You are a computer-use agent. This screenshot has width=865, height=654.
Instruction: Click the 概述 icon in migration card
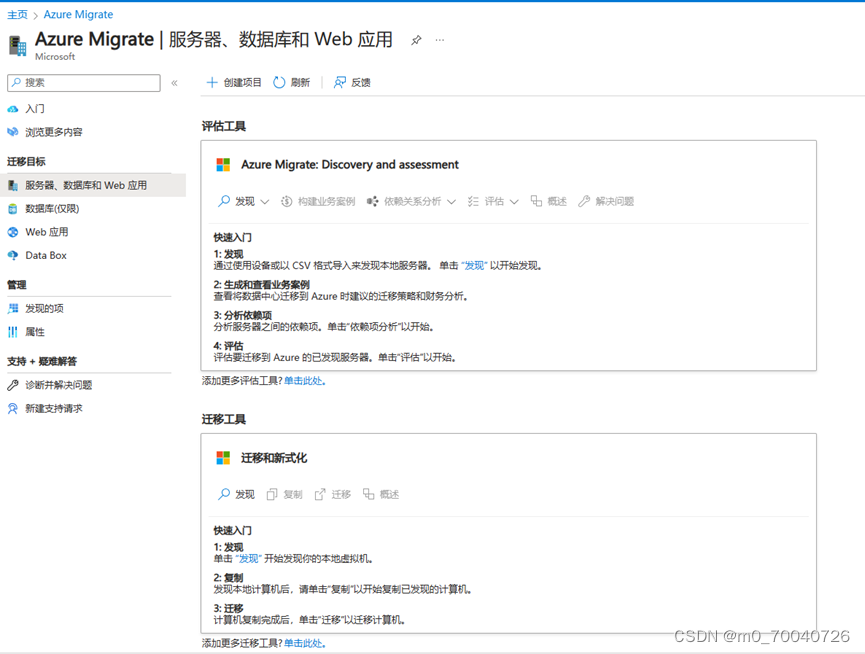369,494
